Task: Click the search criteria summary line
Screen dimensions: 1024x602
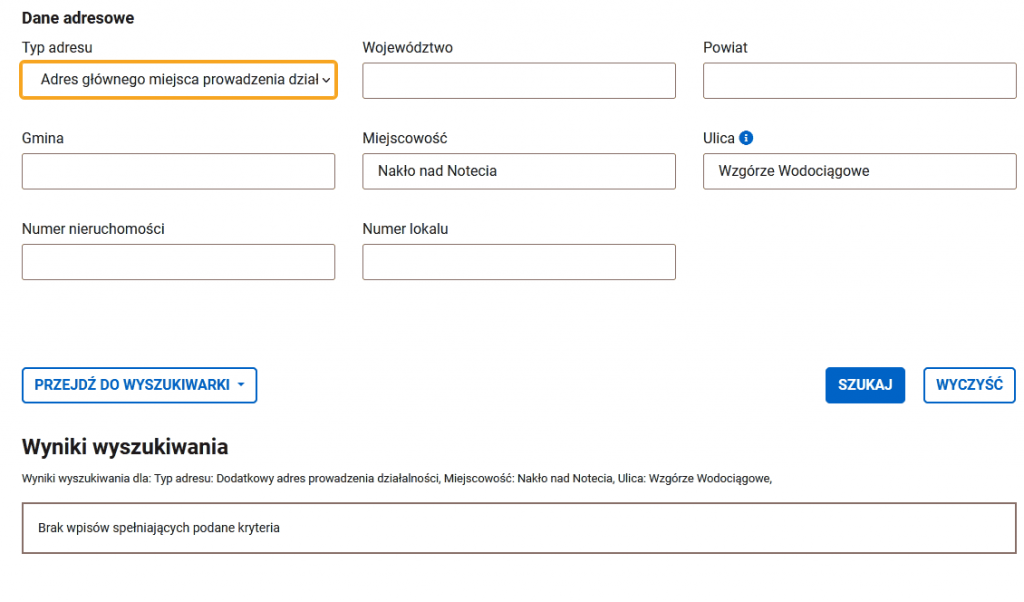Action: (397, 479)
